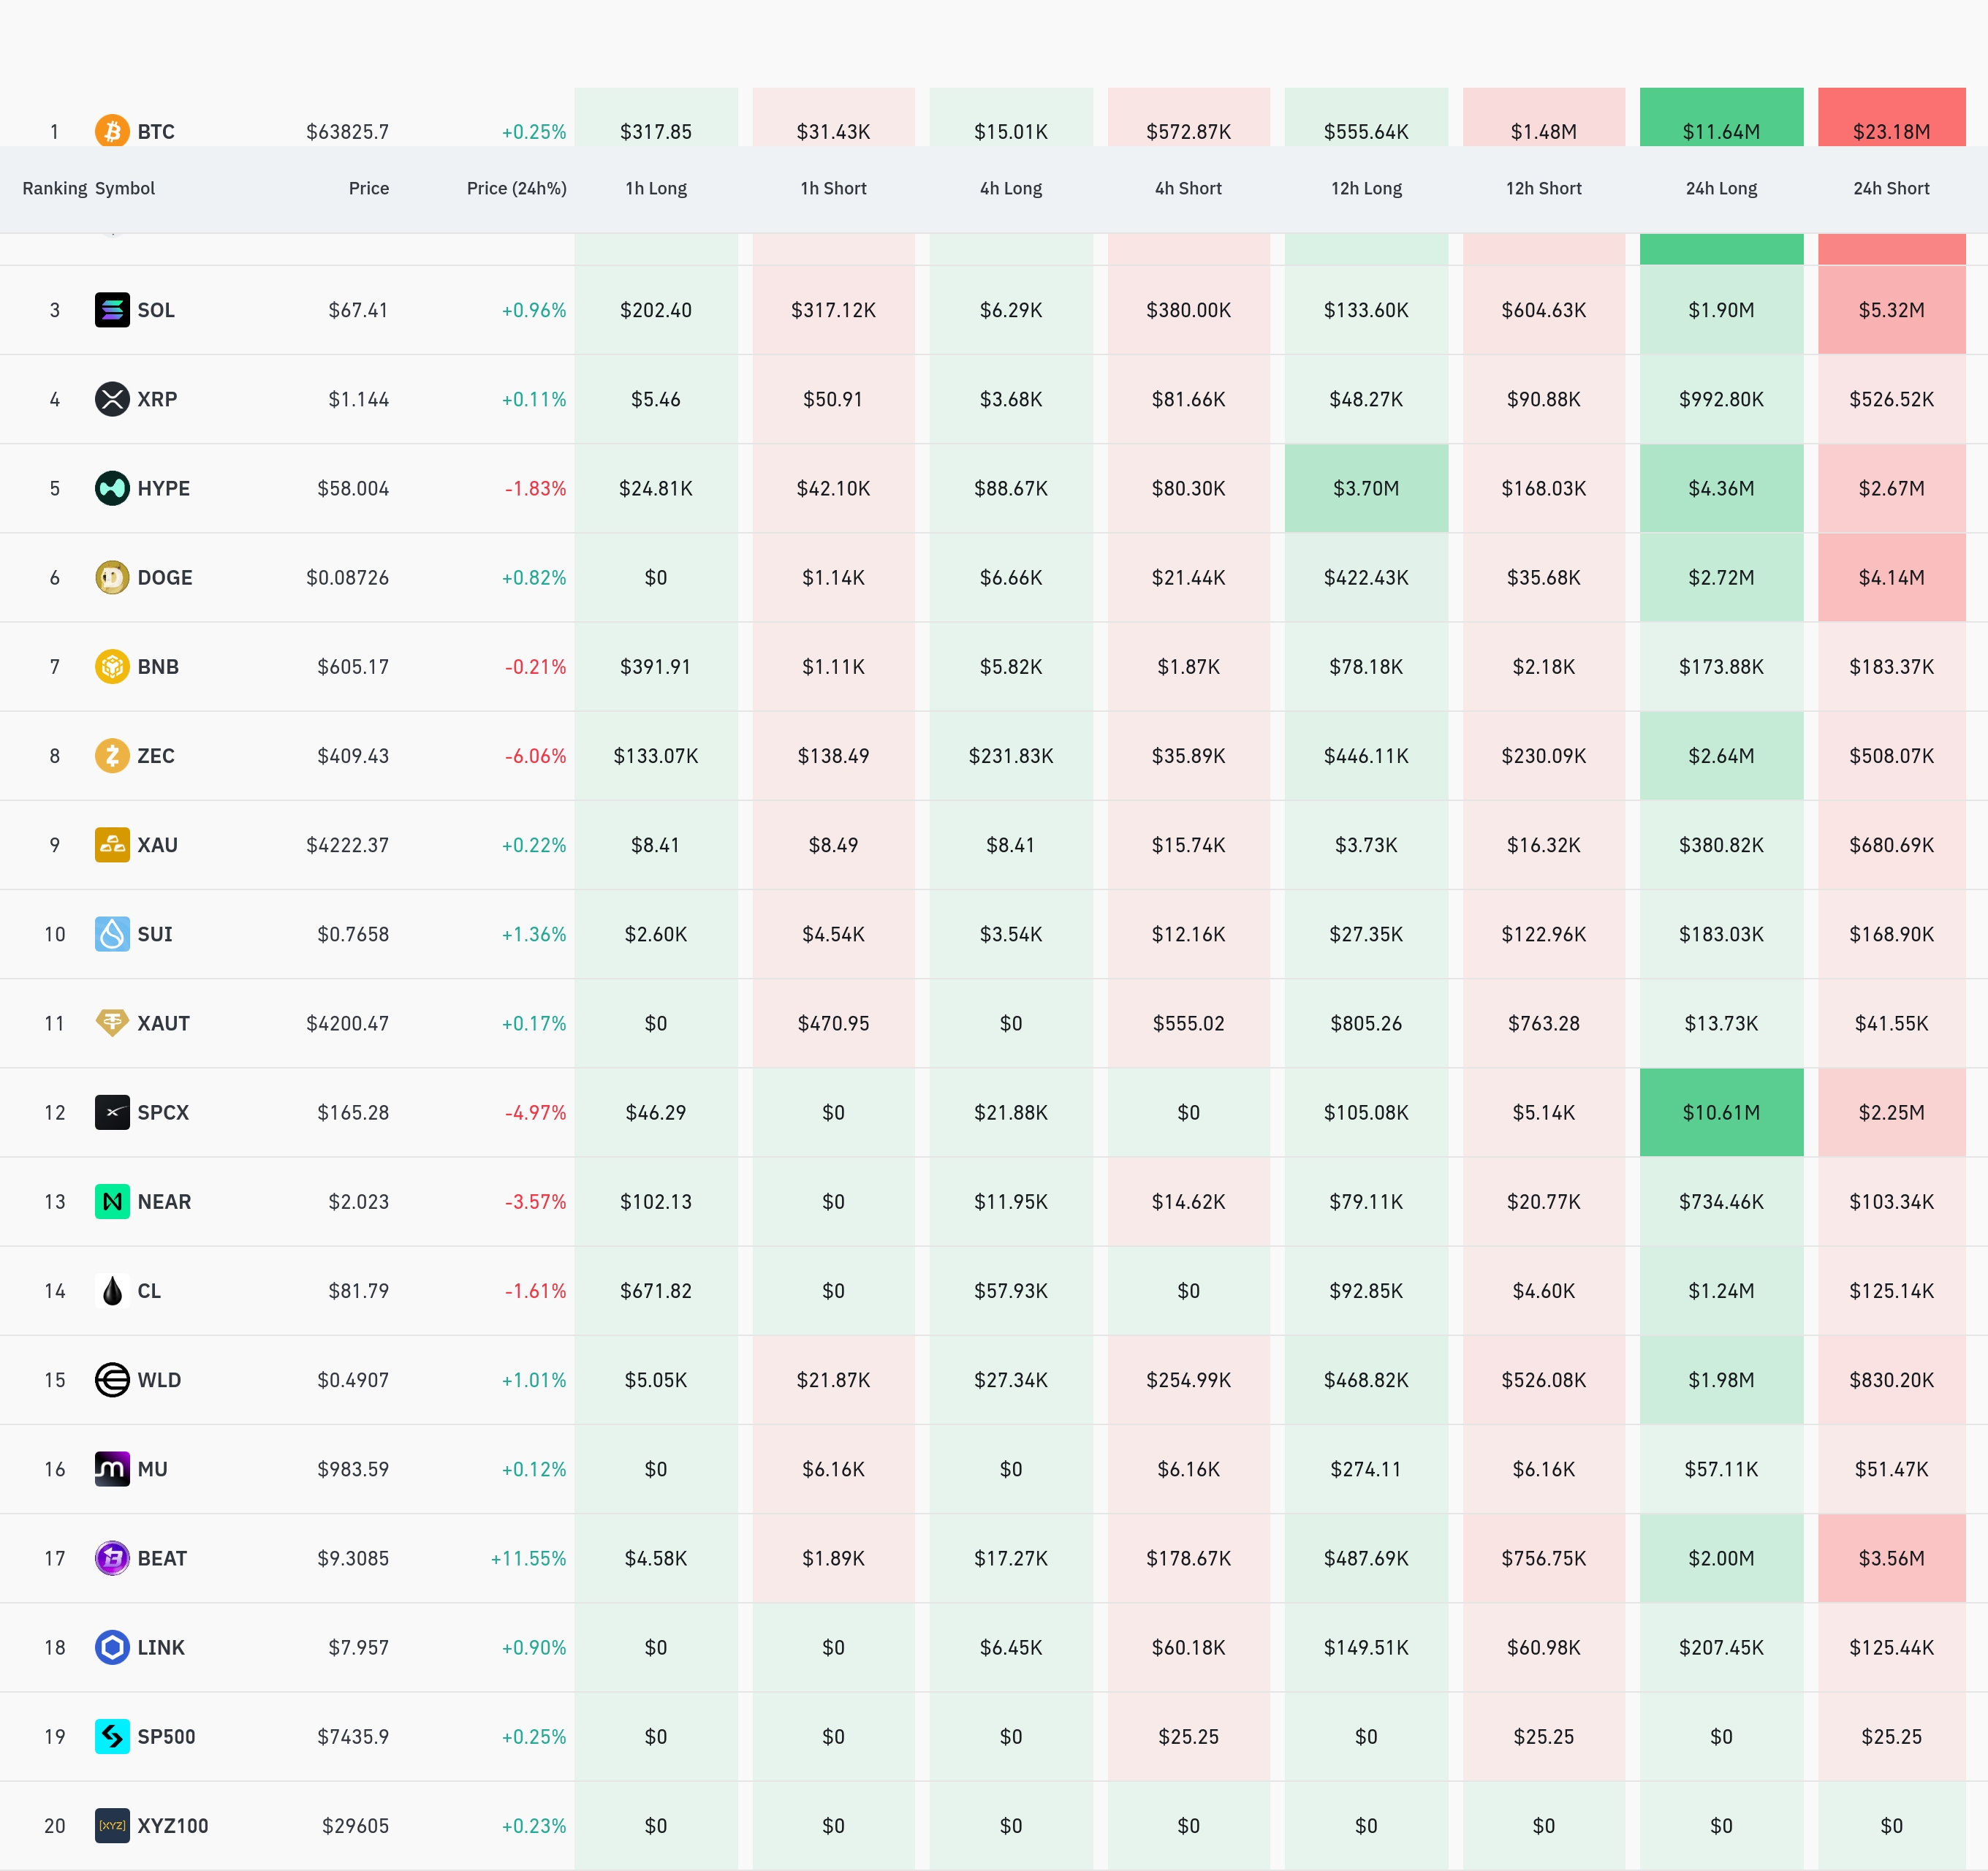
Task: Open the XYZ100 symbol link
Action: [173, 1825]
